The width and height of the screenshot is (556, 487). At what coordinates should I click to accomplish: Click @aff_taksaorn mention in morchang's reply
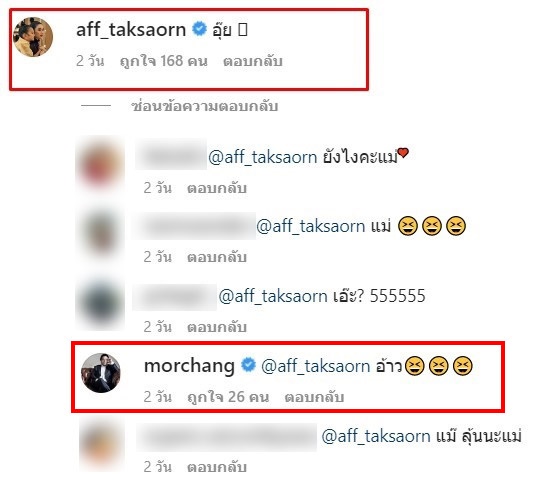[316, 366]
